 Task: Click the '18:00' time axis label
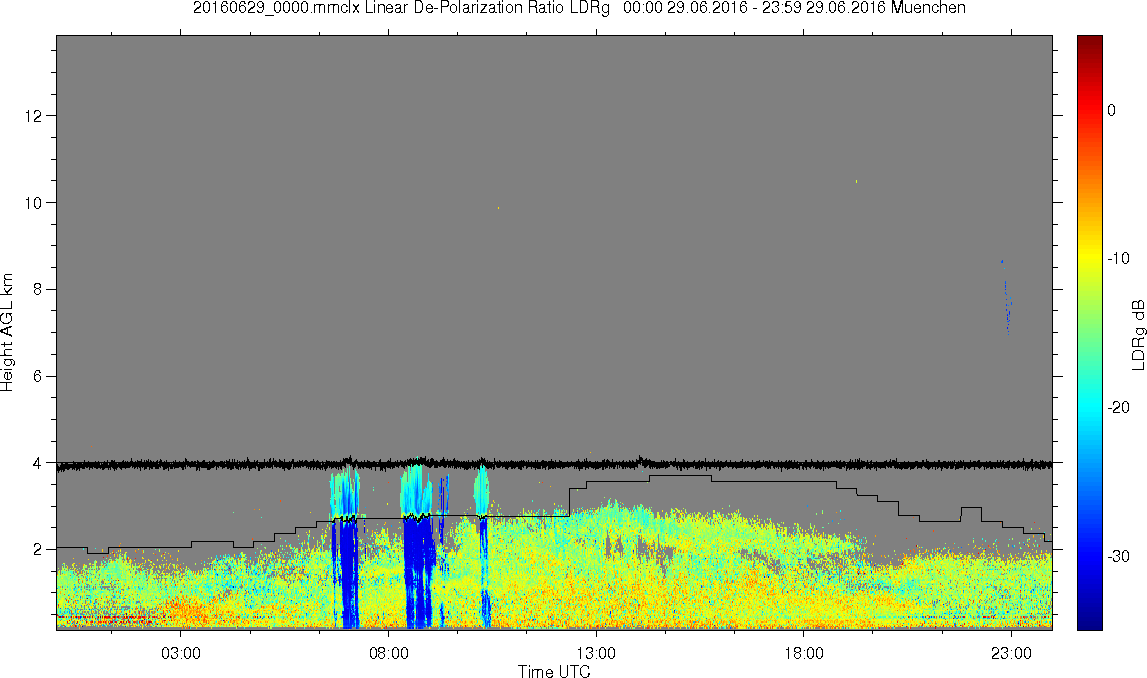coord(804,653)
